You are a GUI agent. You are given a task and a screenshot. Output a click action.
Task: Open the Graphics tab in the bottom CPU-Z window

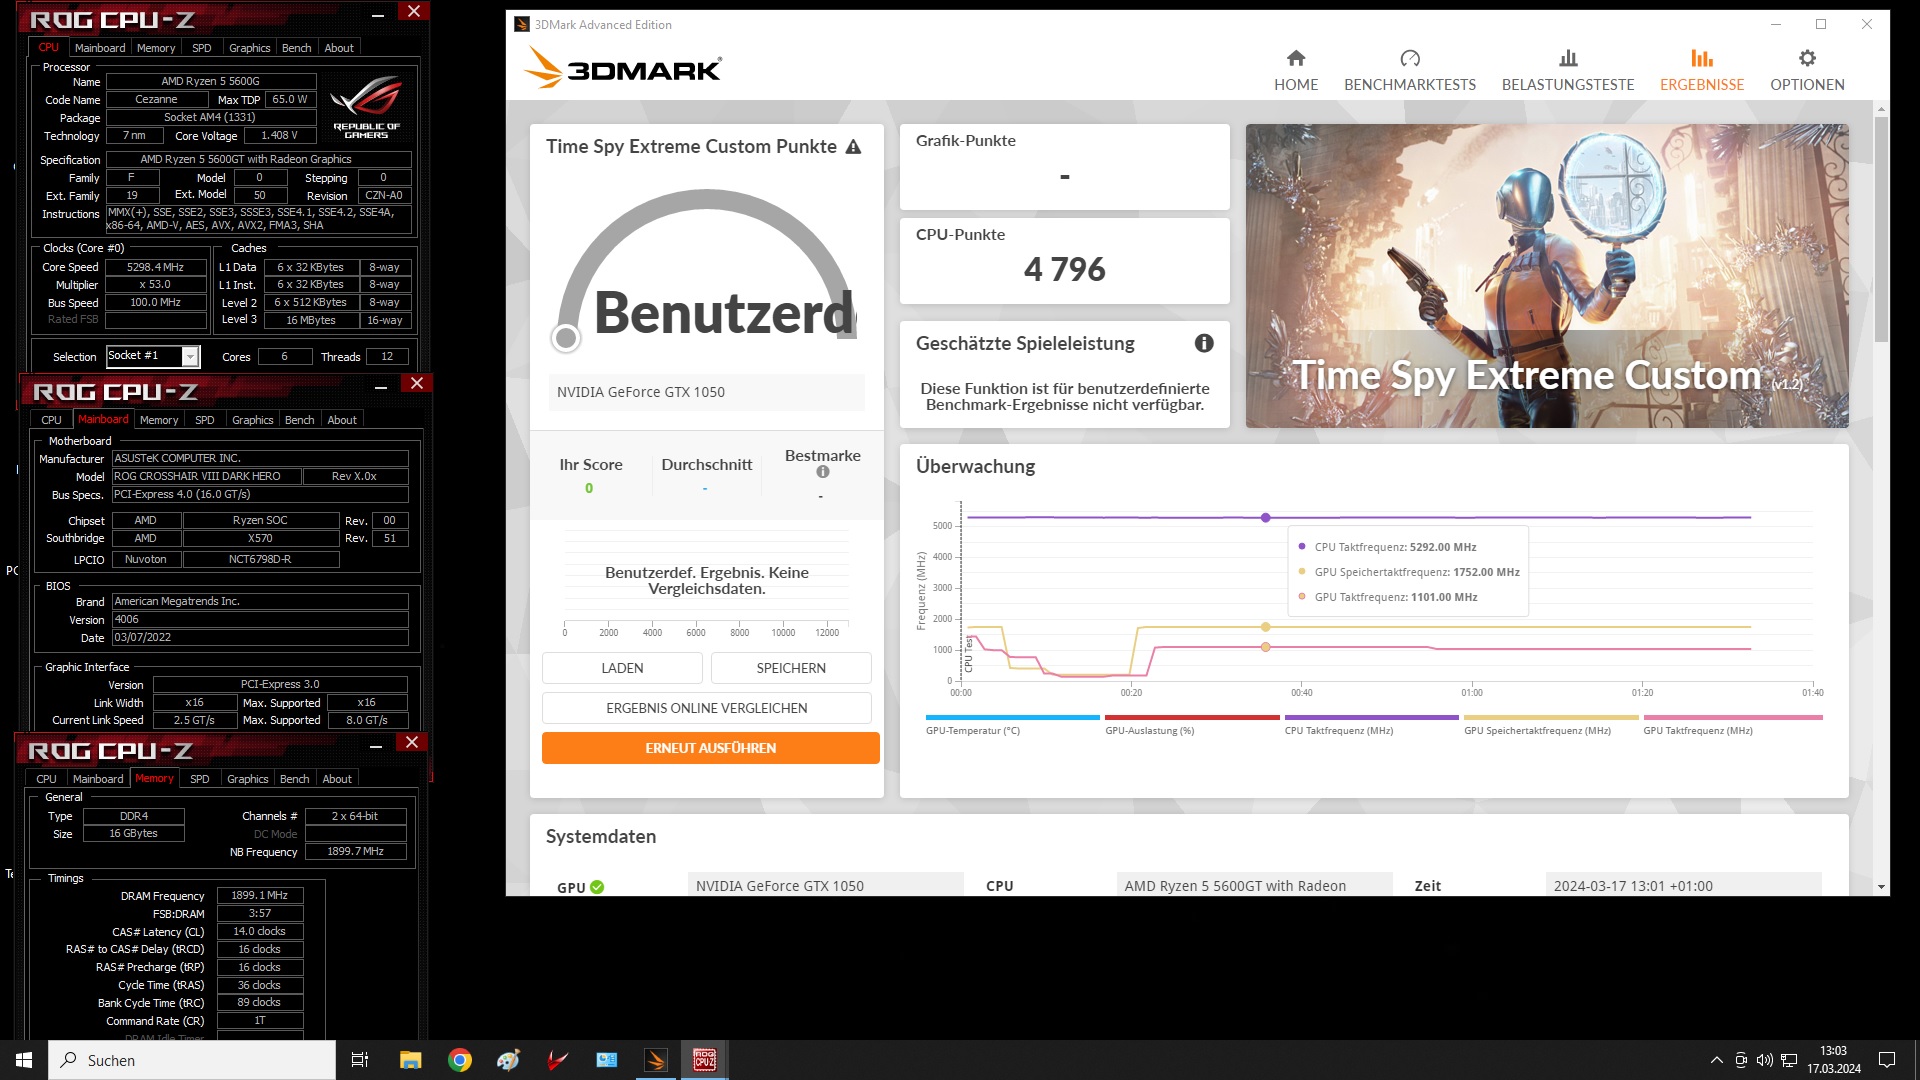tap(248, 779)
